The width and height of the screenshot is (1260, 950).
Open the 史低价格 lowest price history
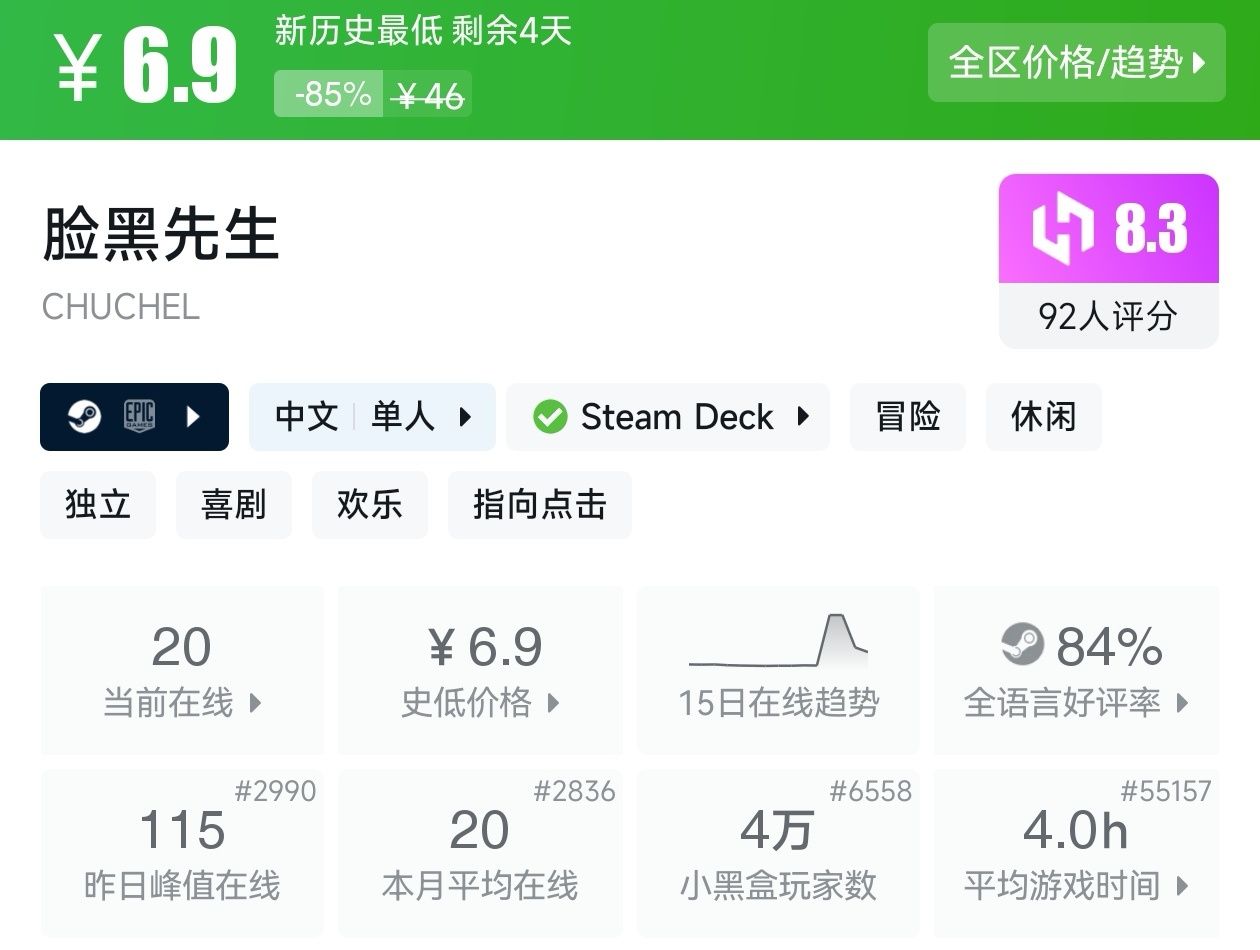(480, 703)
